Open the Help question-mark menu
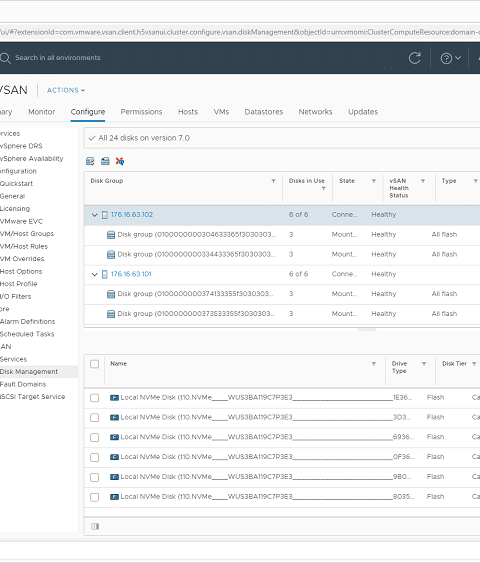 point(450,58)
